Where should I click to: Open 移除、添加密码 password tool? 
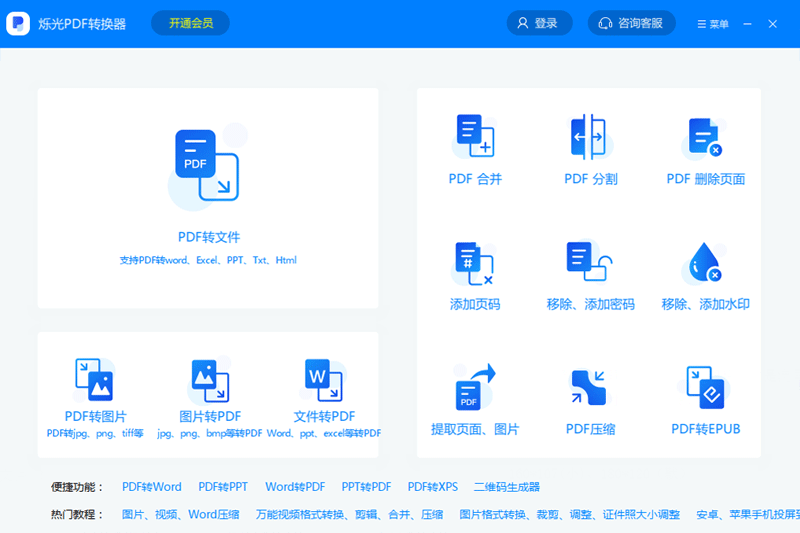[x=590, y=262]
